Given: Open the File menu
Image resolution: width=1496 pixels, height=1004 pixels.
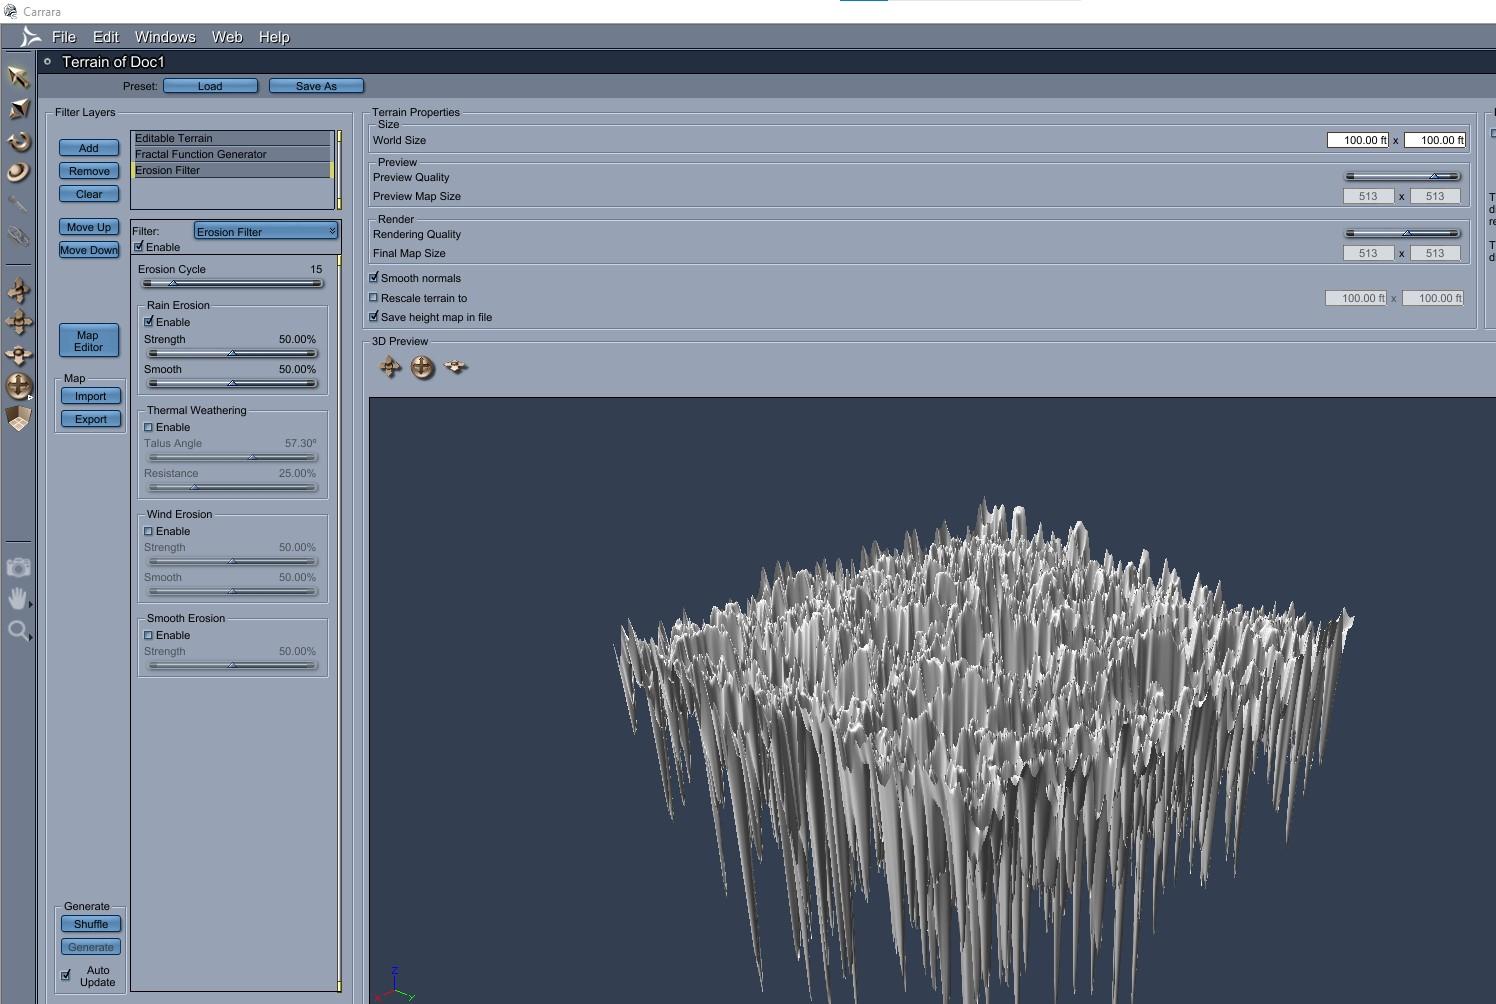Looking at the screenshot, I should 64,37.
